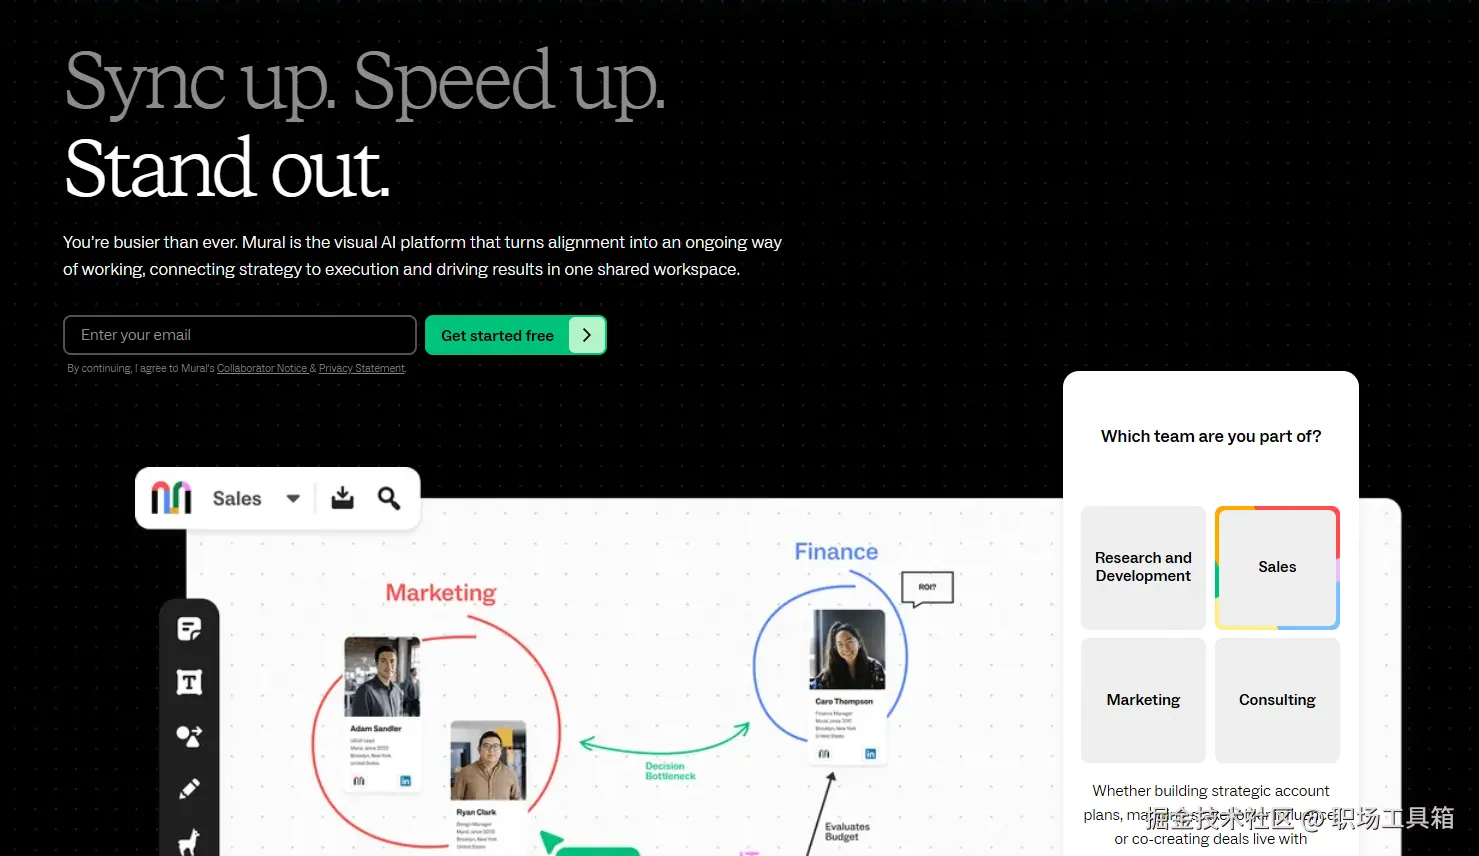Click the download icon in Sales toolbar
This screenshot has height=856, width=1479.
(342, 498)
